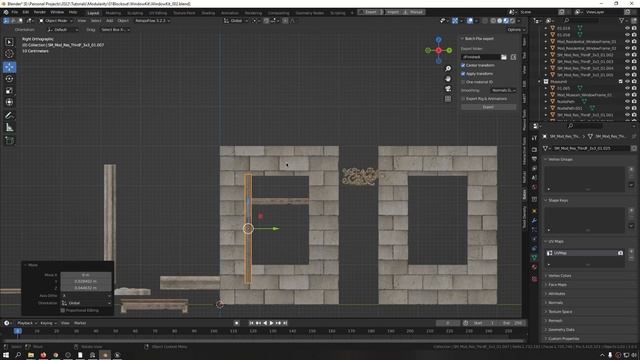Viewport: 640px width, 360px height.
Task: Toggle camera view icon in the viewport
Action: 448,89
